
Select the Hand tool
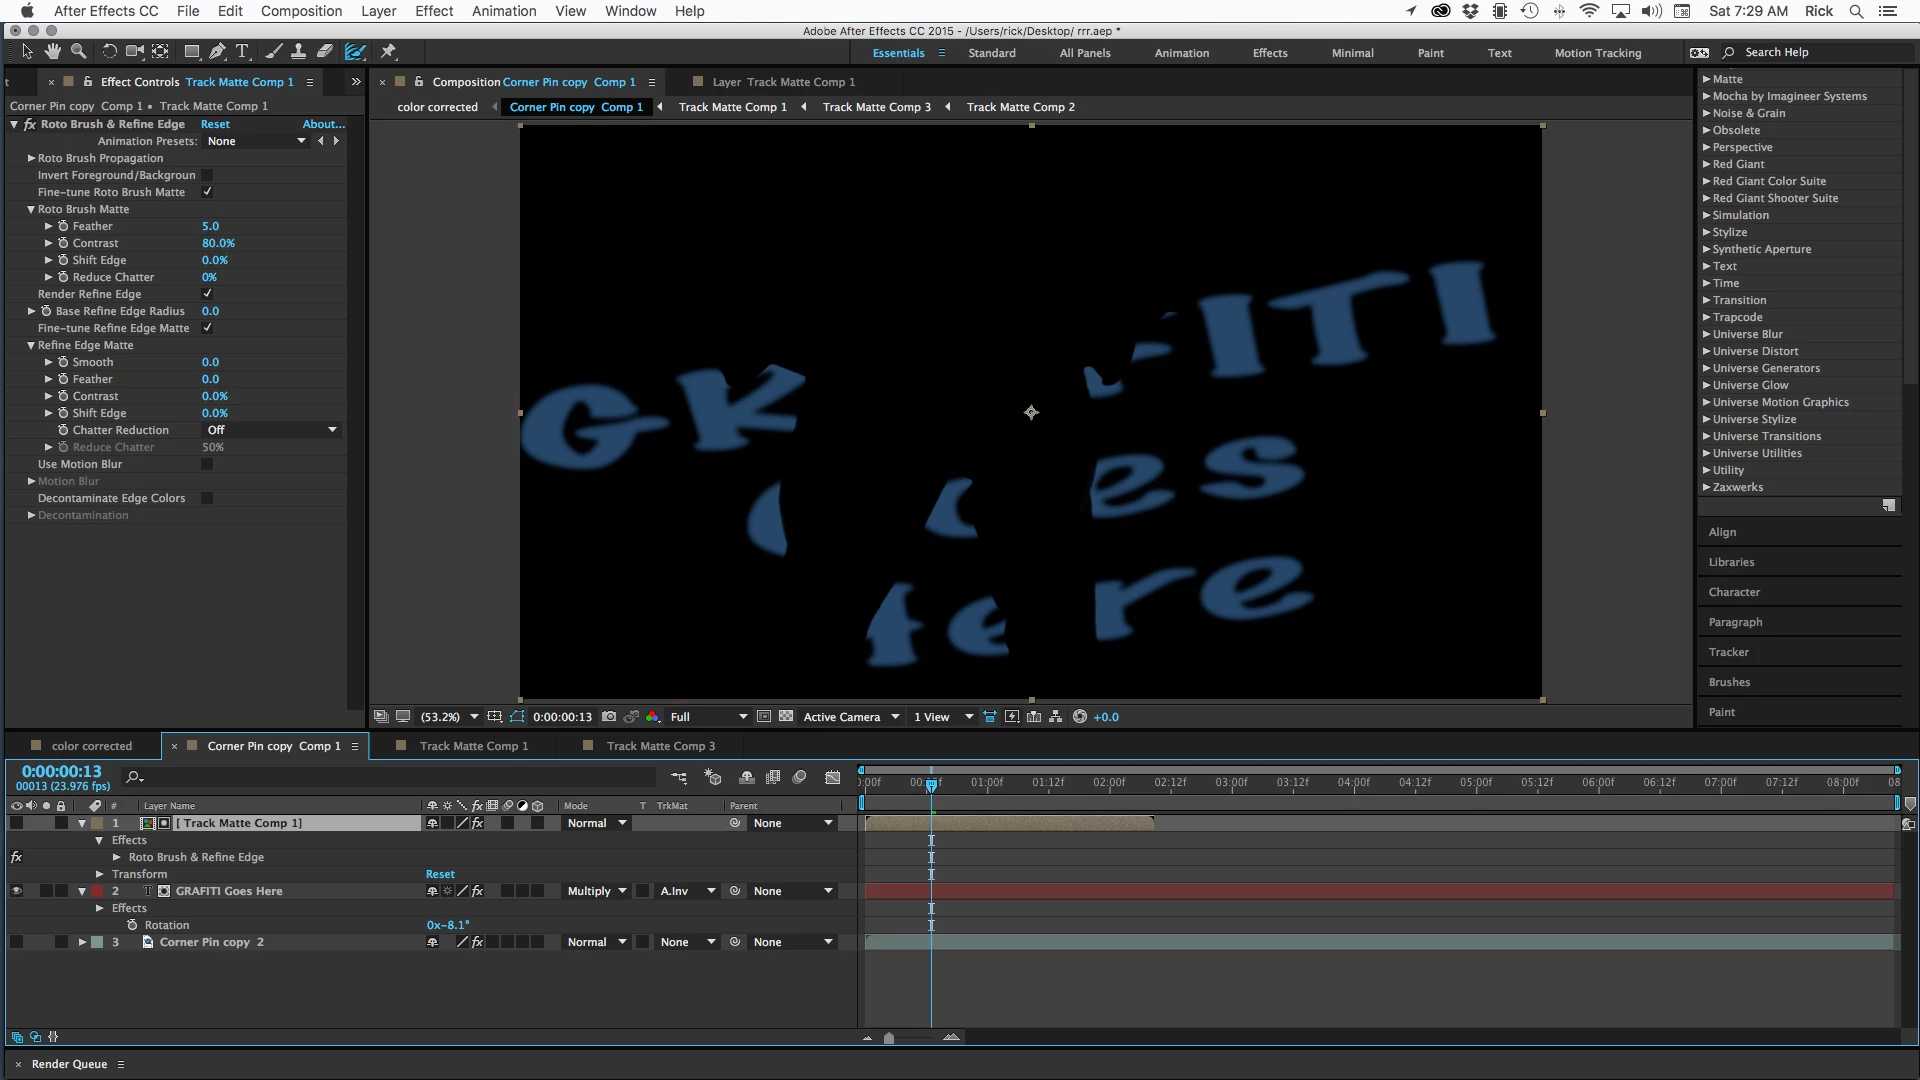point(52,51)
